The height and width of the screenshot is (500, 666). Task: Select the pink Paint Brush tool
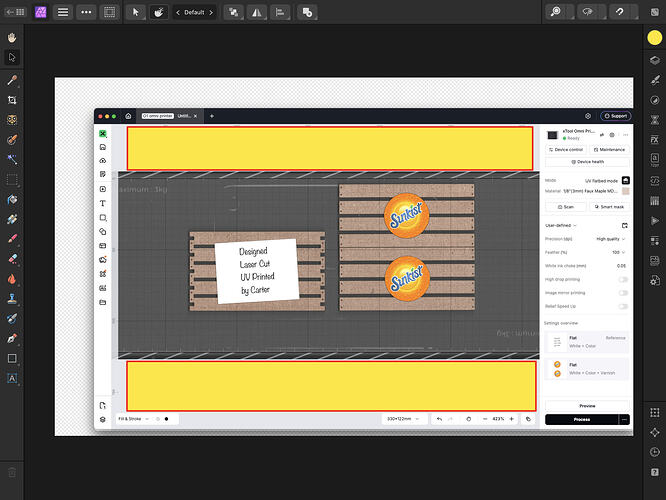click(12, 239)
